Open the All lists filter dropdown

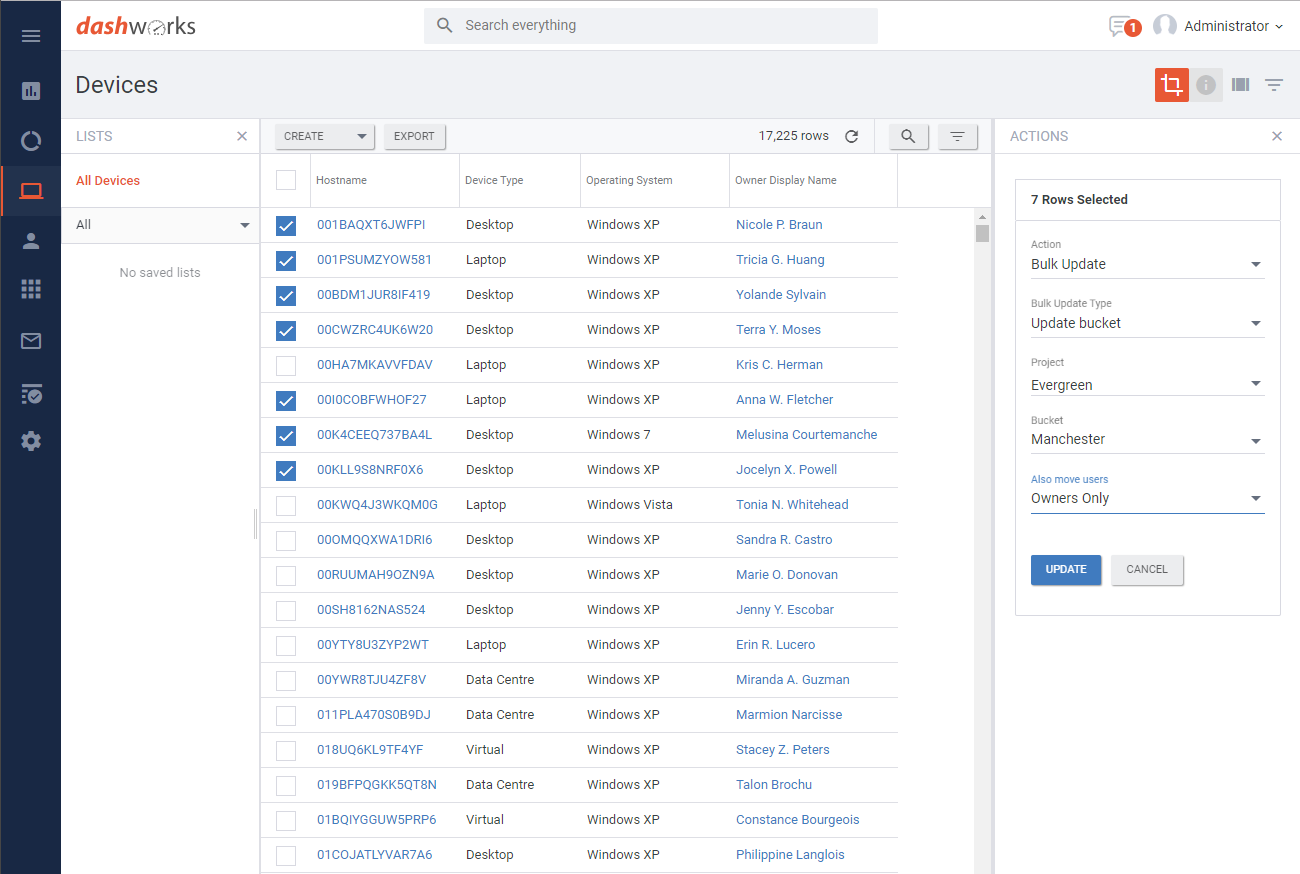(160, 225)
